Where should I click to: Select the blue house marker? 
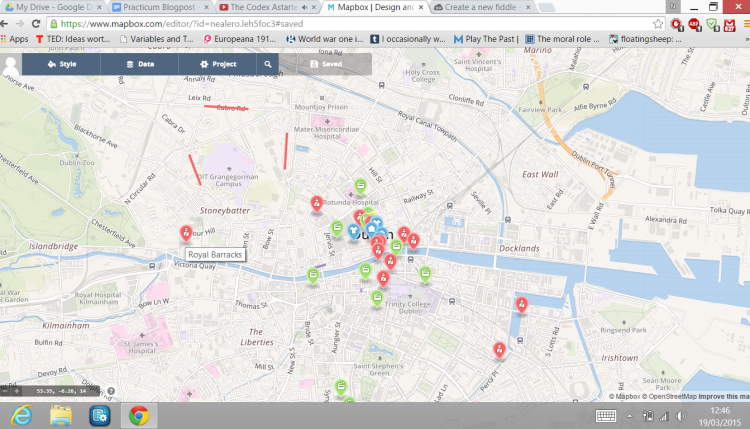coord(372,229)
